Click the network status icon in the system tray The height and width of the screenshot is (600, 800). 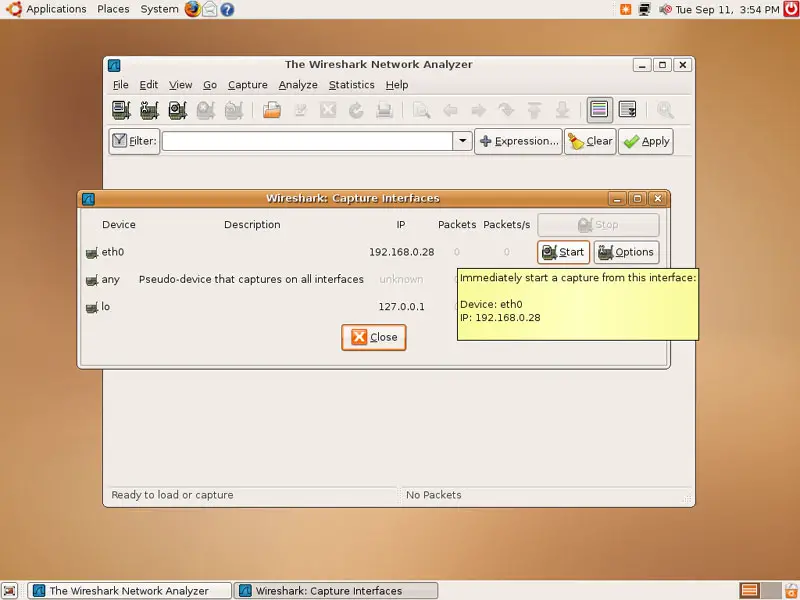[x=645, y=9]
